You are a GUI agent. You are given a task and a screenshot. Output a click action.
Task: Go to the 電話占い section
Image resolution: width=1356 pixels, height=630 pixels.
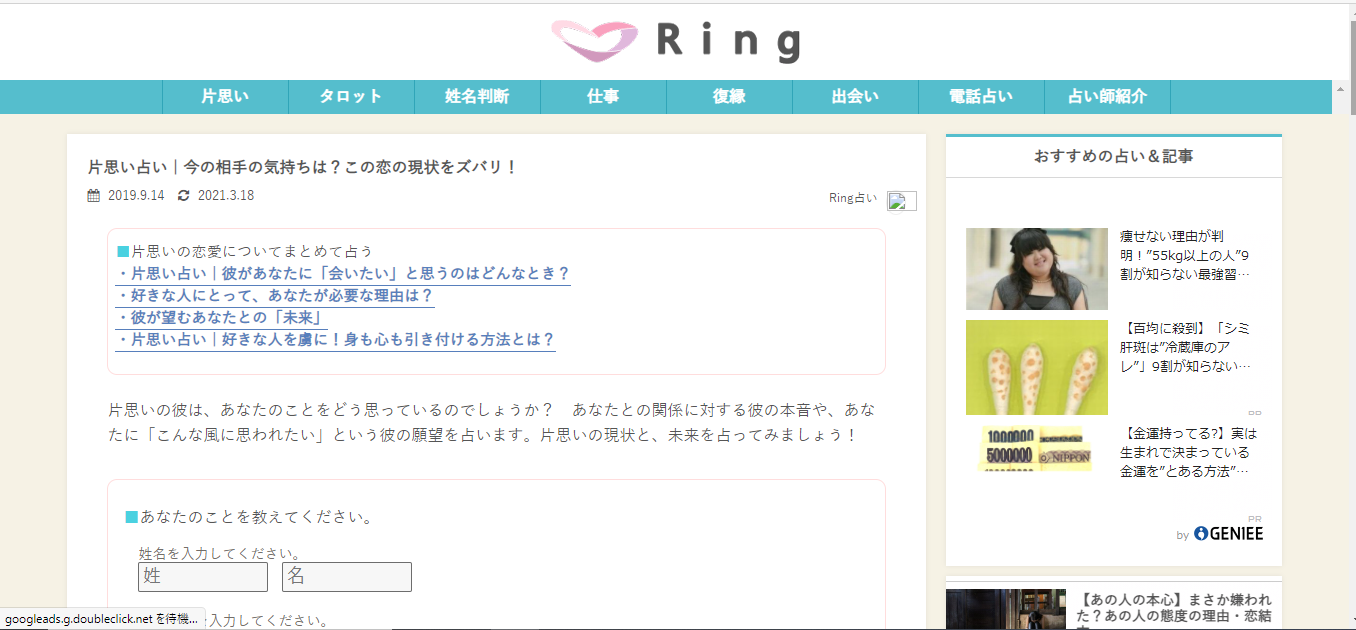pyautogui.click(x=981, y=97)
